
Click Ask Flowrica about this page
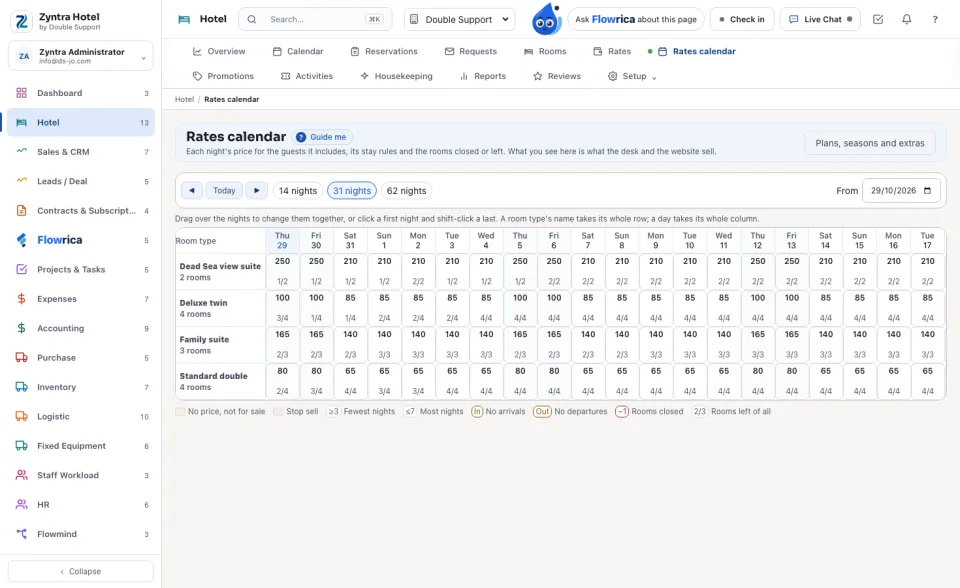636,19
